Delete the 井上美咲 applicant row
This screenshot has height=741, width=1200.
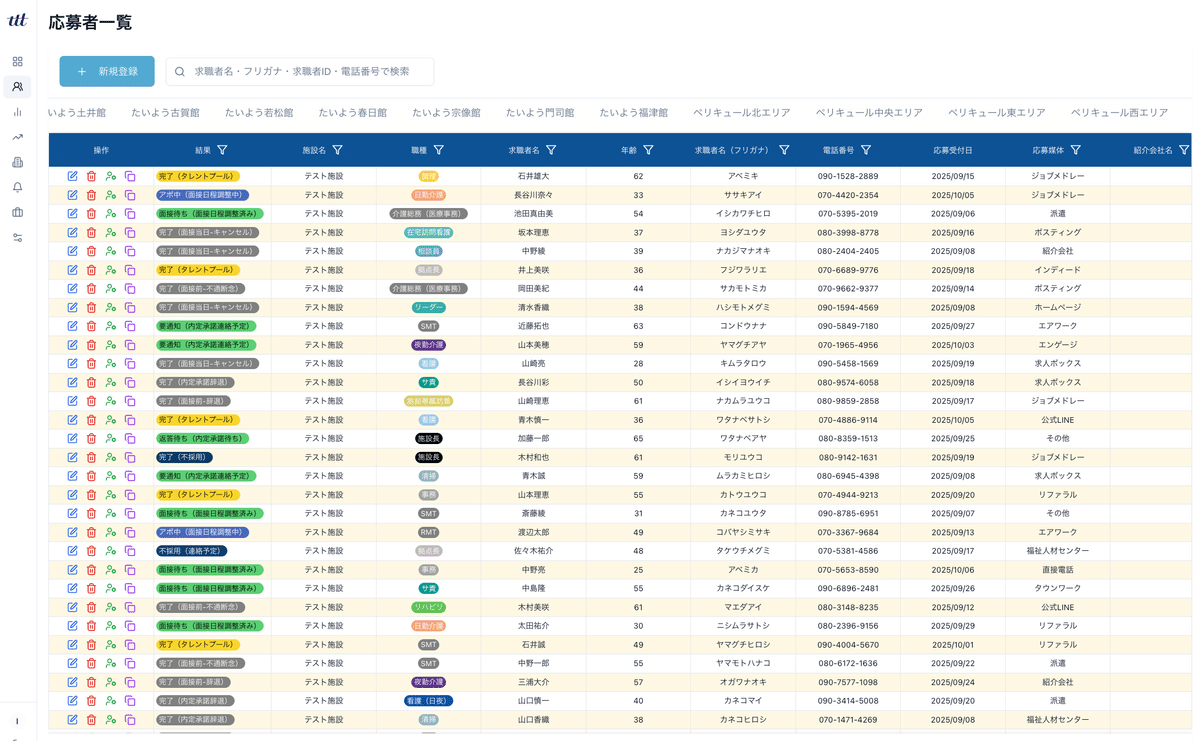pos(91,270)
